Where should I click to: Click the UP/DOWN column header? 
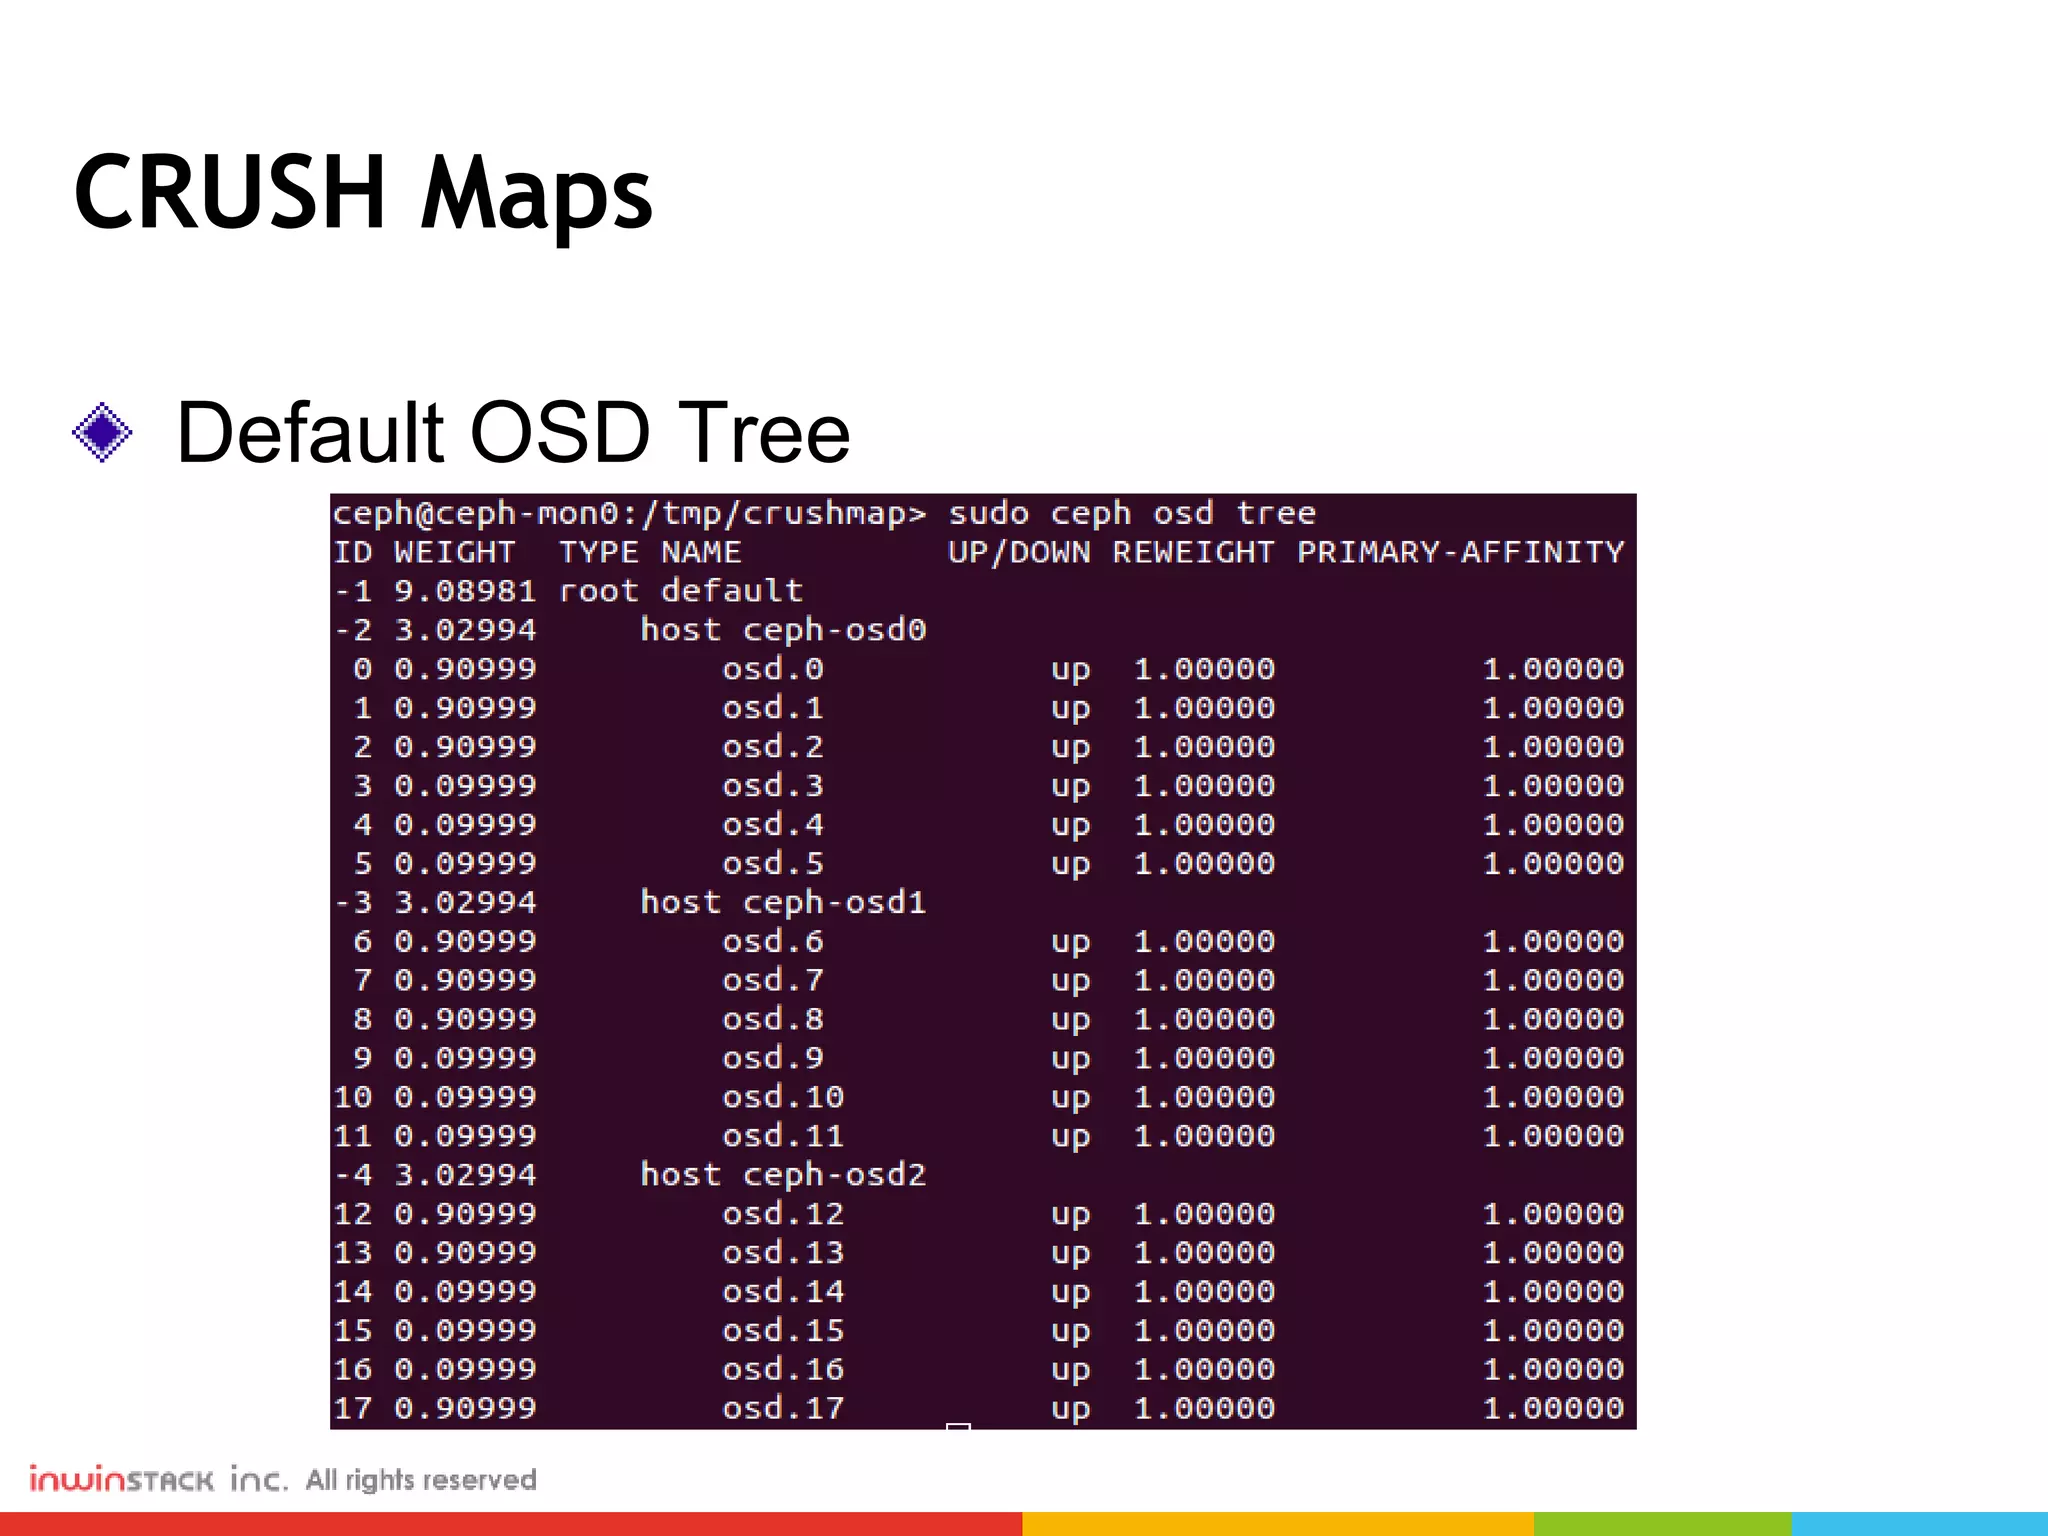(1019, 552)
